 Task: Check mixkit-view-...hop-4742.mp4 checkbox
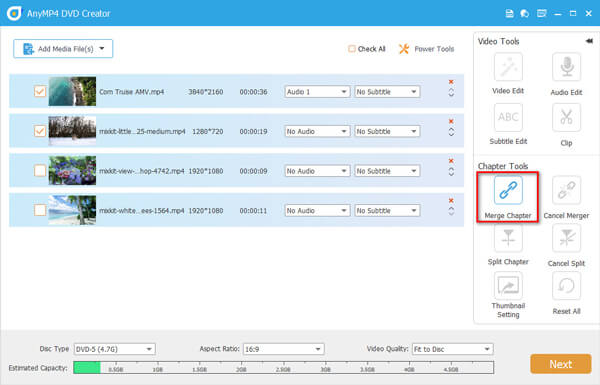40,170
